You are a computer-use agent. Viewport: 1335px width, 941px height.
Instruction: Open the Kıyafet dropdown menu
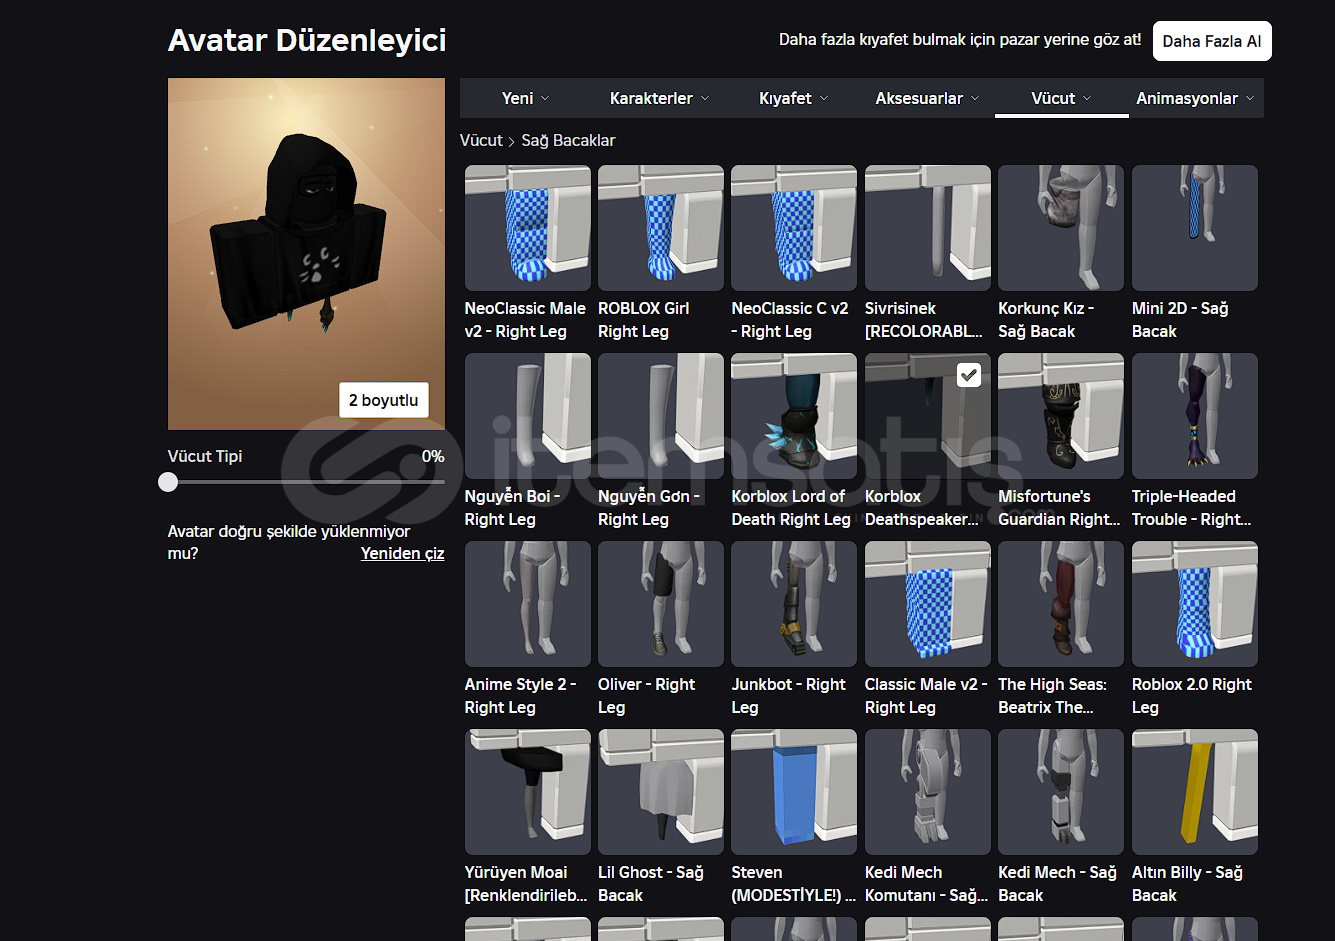pyautogui.click(x=793, y=98)
